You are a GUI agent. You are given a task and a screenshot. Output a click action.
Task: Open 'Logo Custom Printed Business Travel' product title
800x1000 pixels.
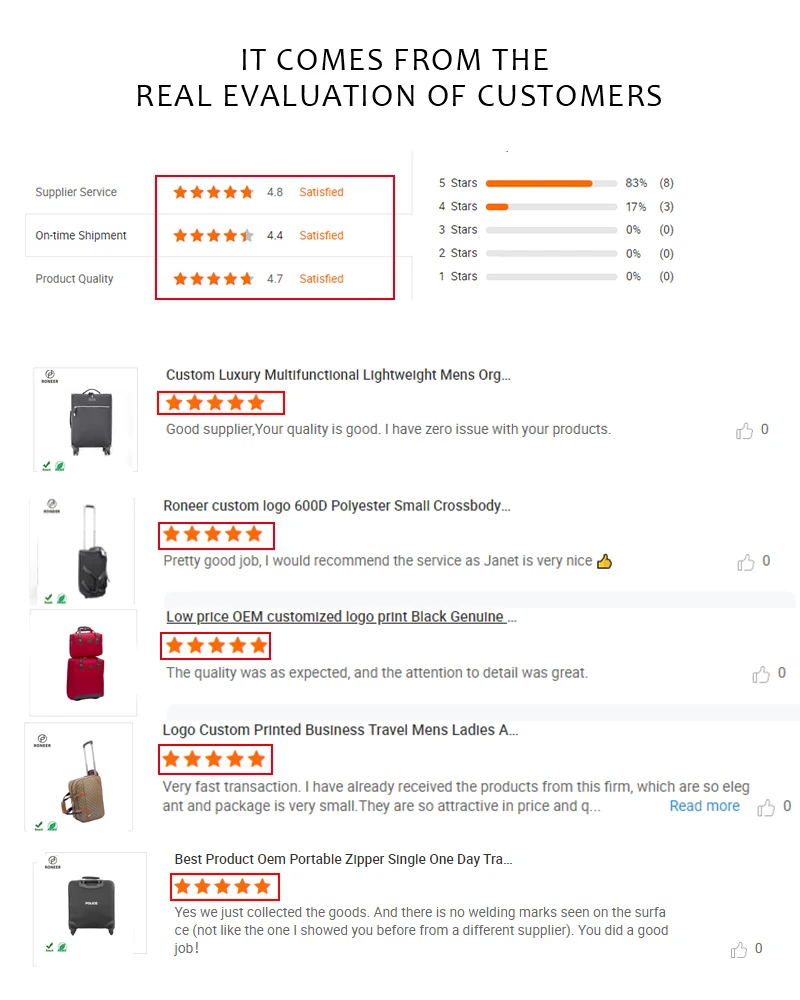340,730
